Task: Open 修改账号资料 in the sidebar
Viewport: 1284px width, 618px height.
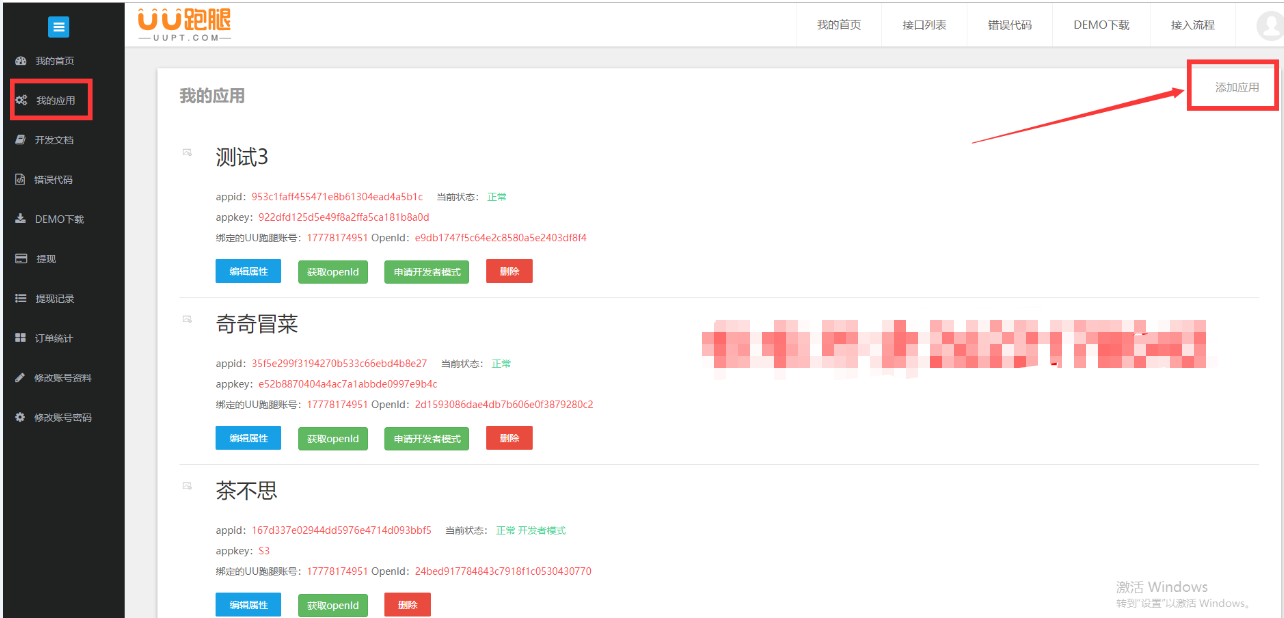Action: pos(62,378)
